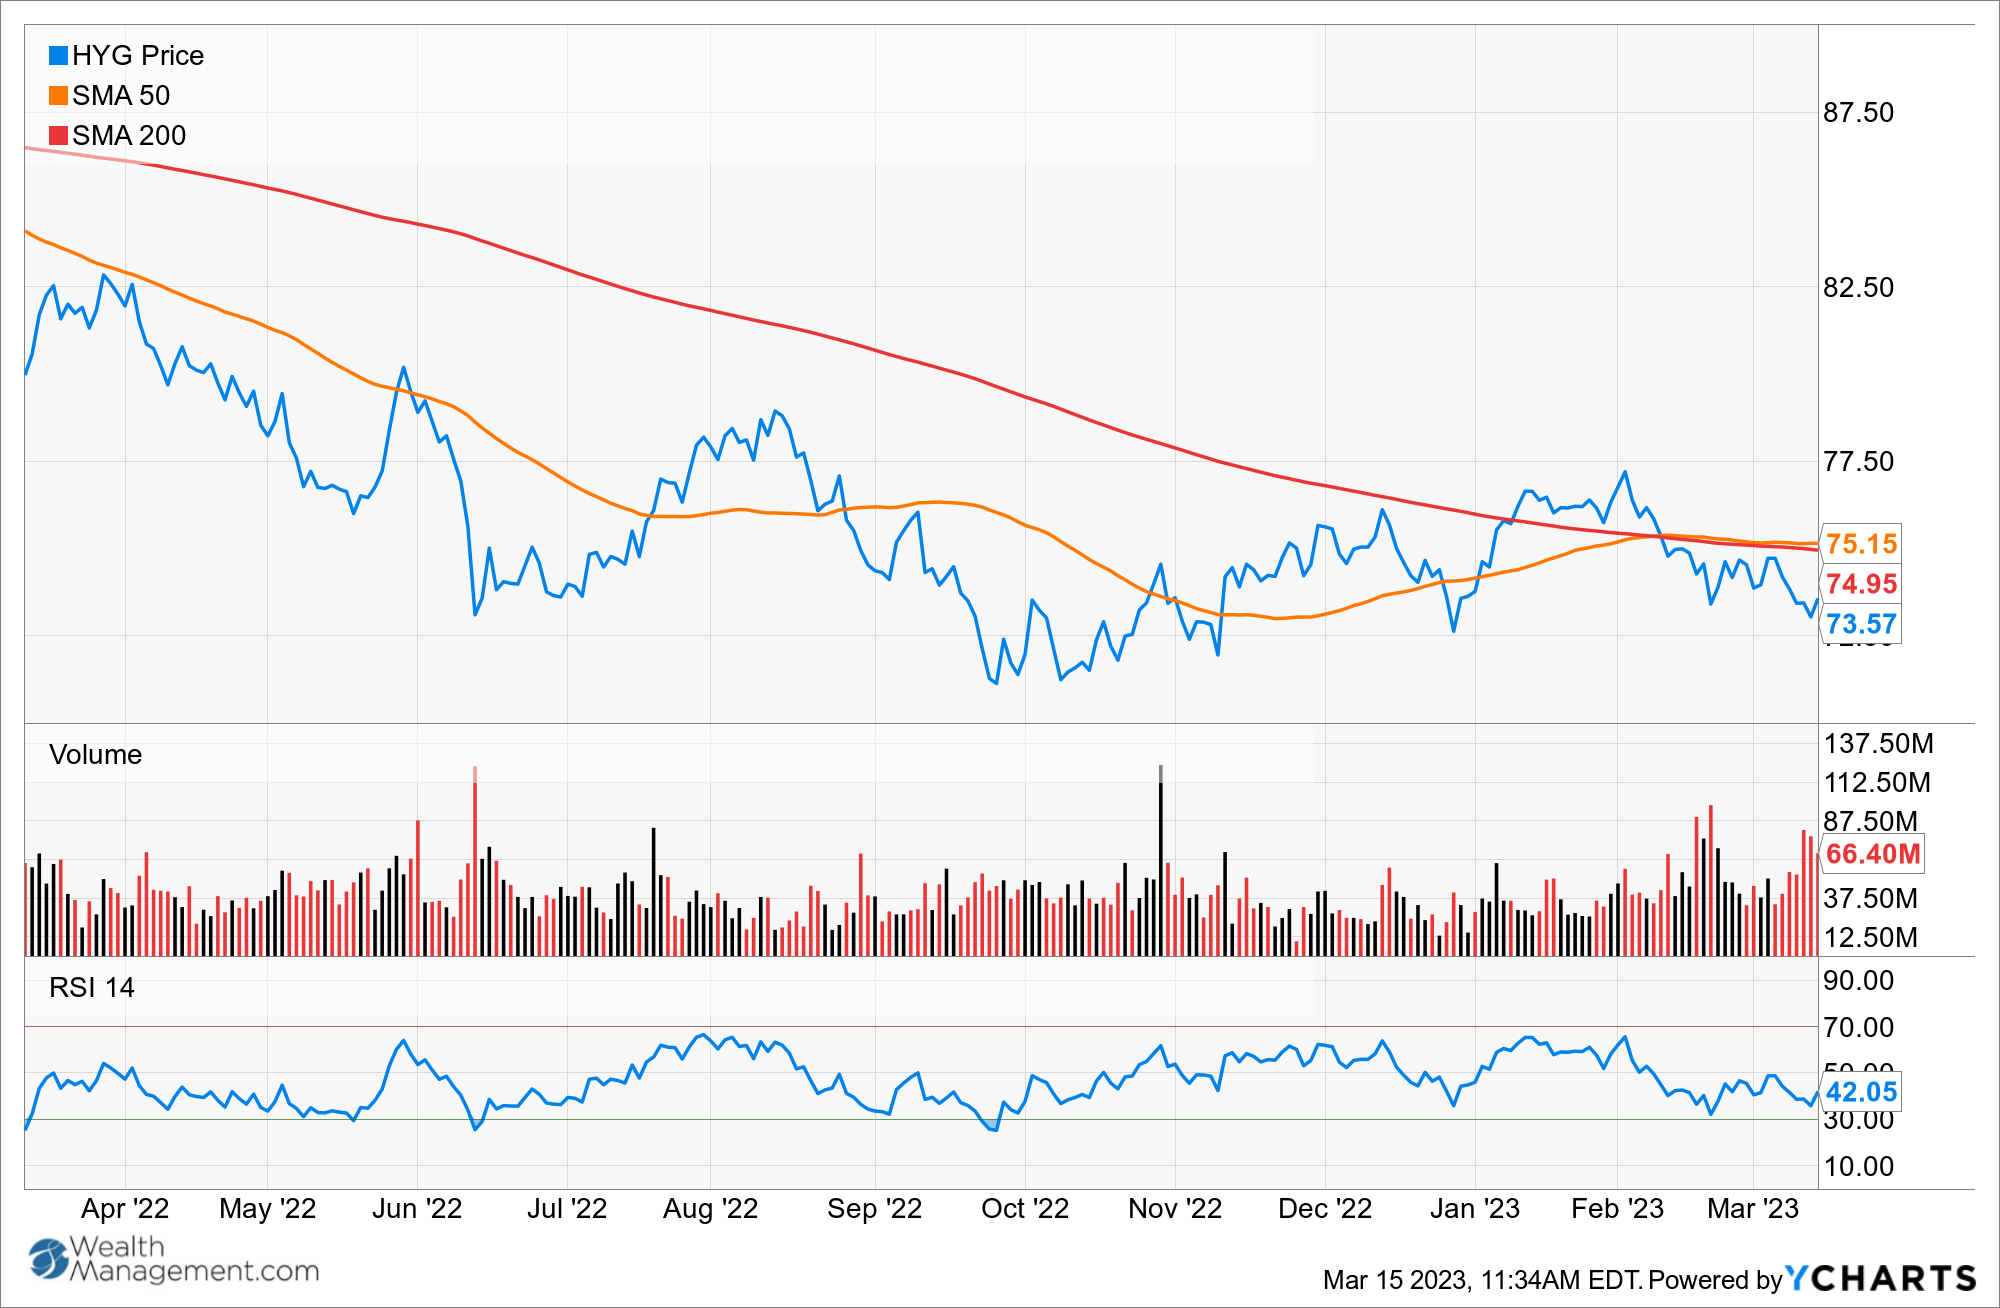Click the Volume panel label

pyautogui.click(x=95, y=755)
